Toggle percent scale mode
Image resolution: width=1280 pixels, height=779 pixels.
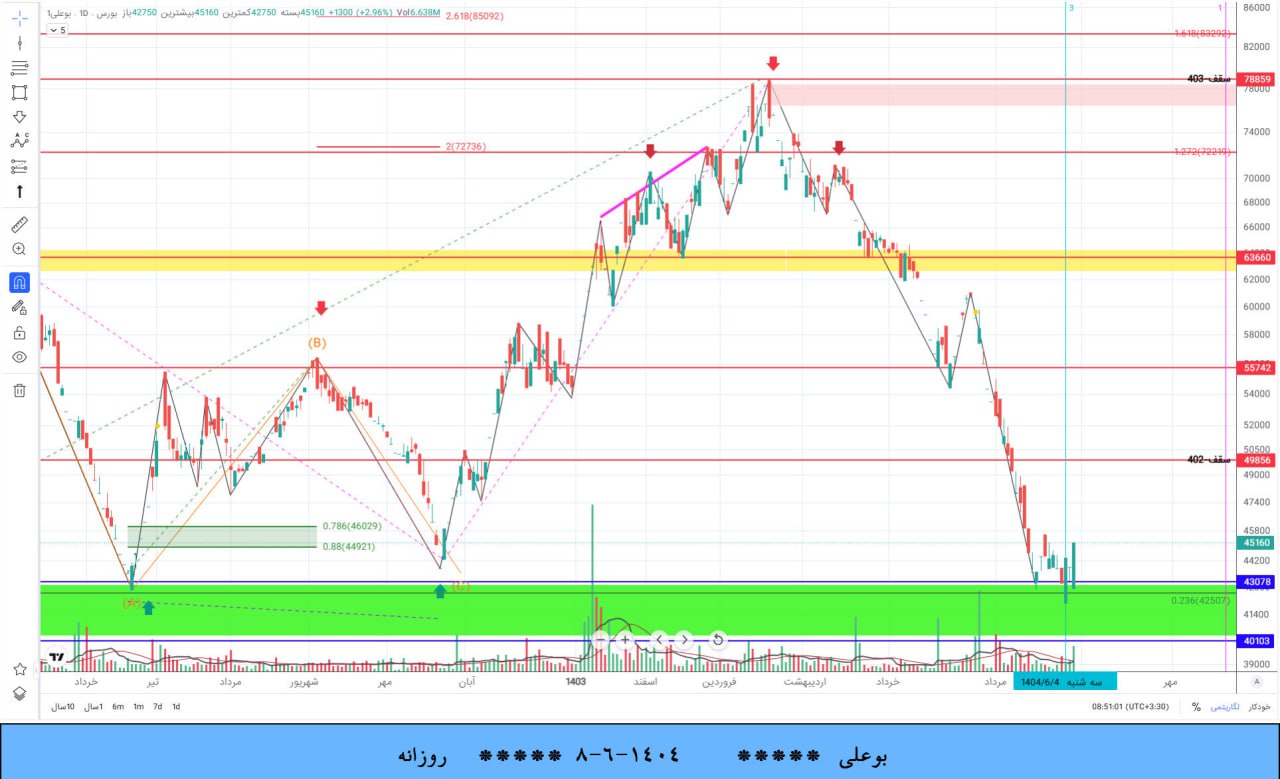point(1196,707)
